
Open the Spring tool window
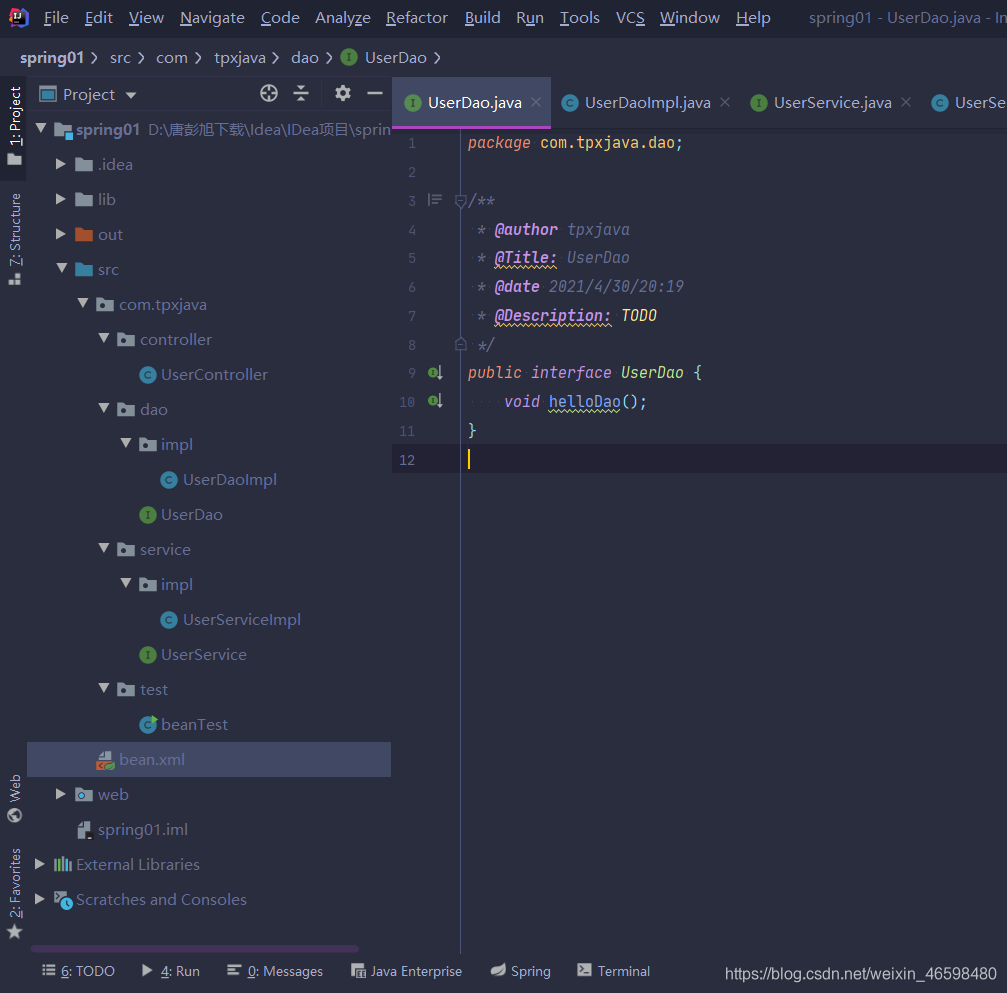point(520,971)
